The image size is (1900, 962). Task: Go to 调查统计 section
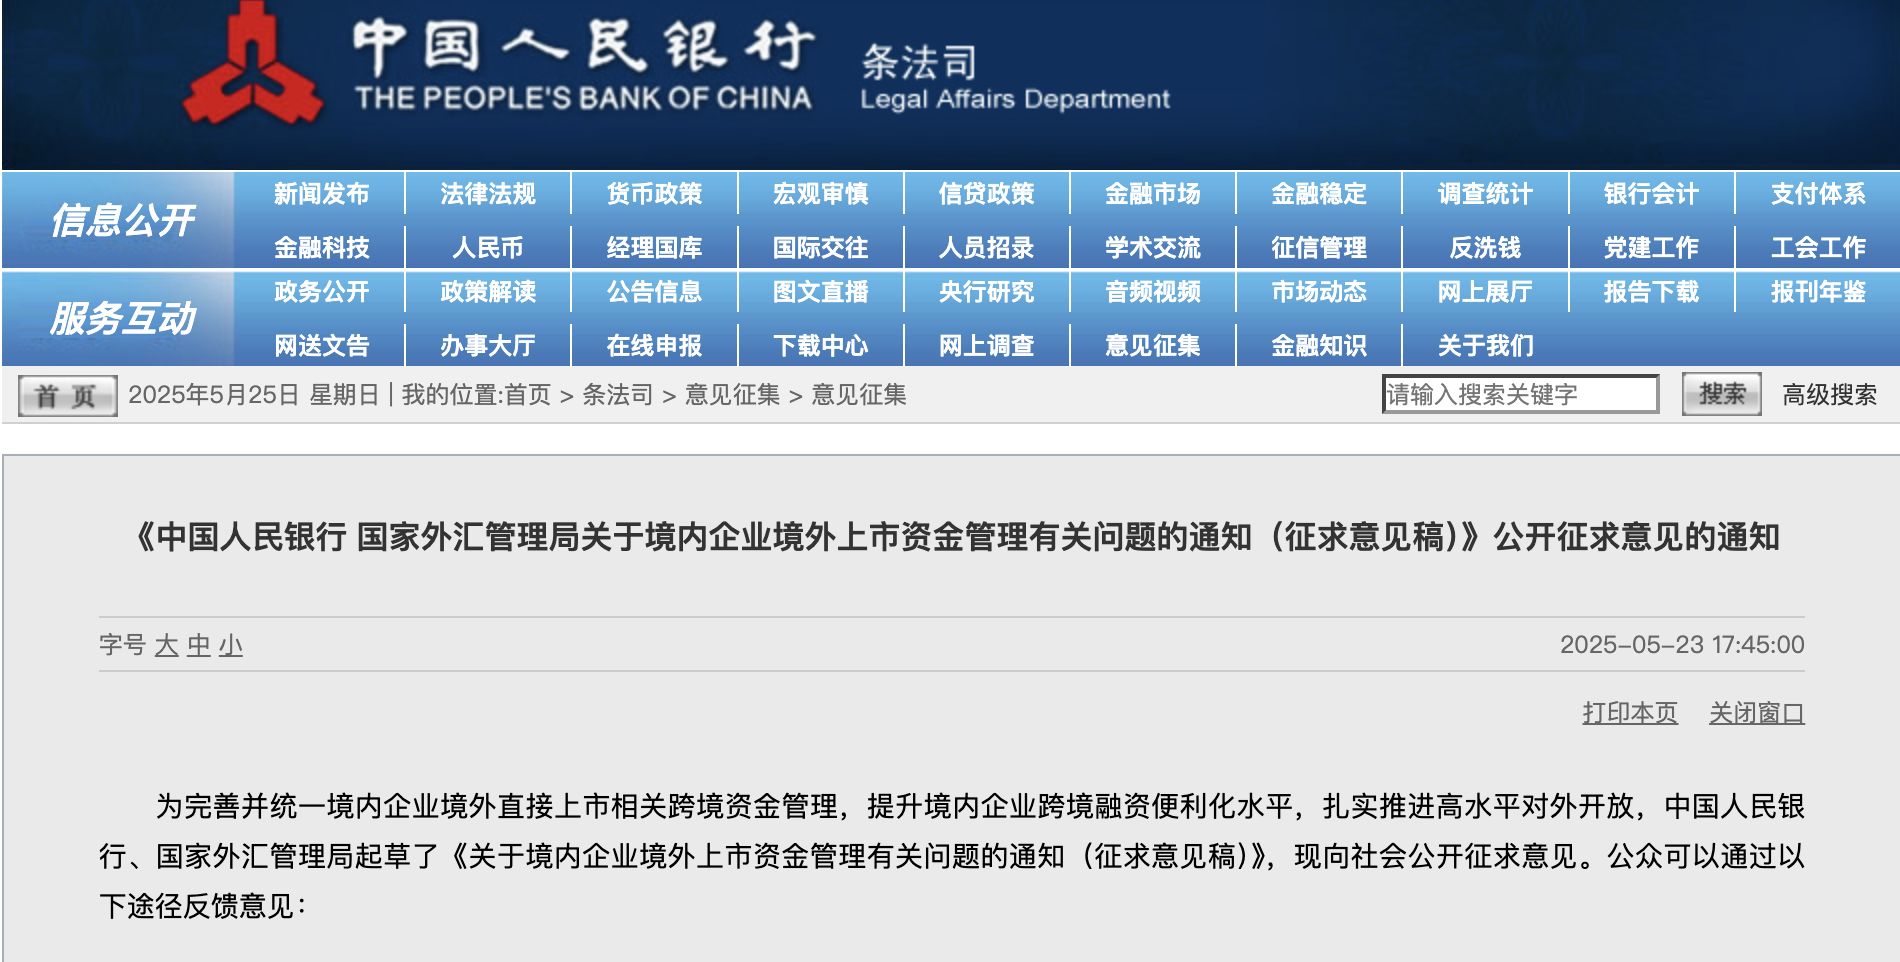(x=1485, y=194)
